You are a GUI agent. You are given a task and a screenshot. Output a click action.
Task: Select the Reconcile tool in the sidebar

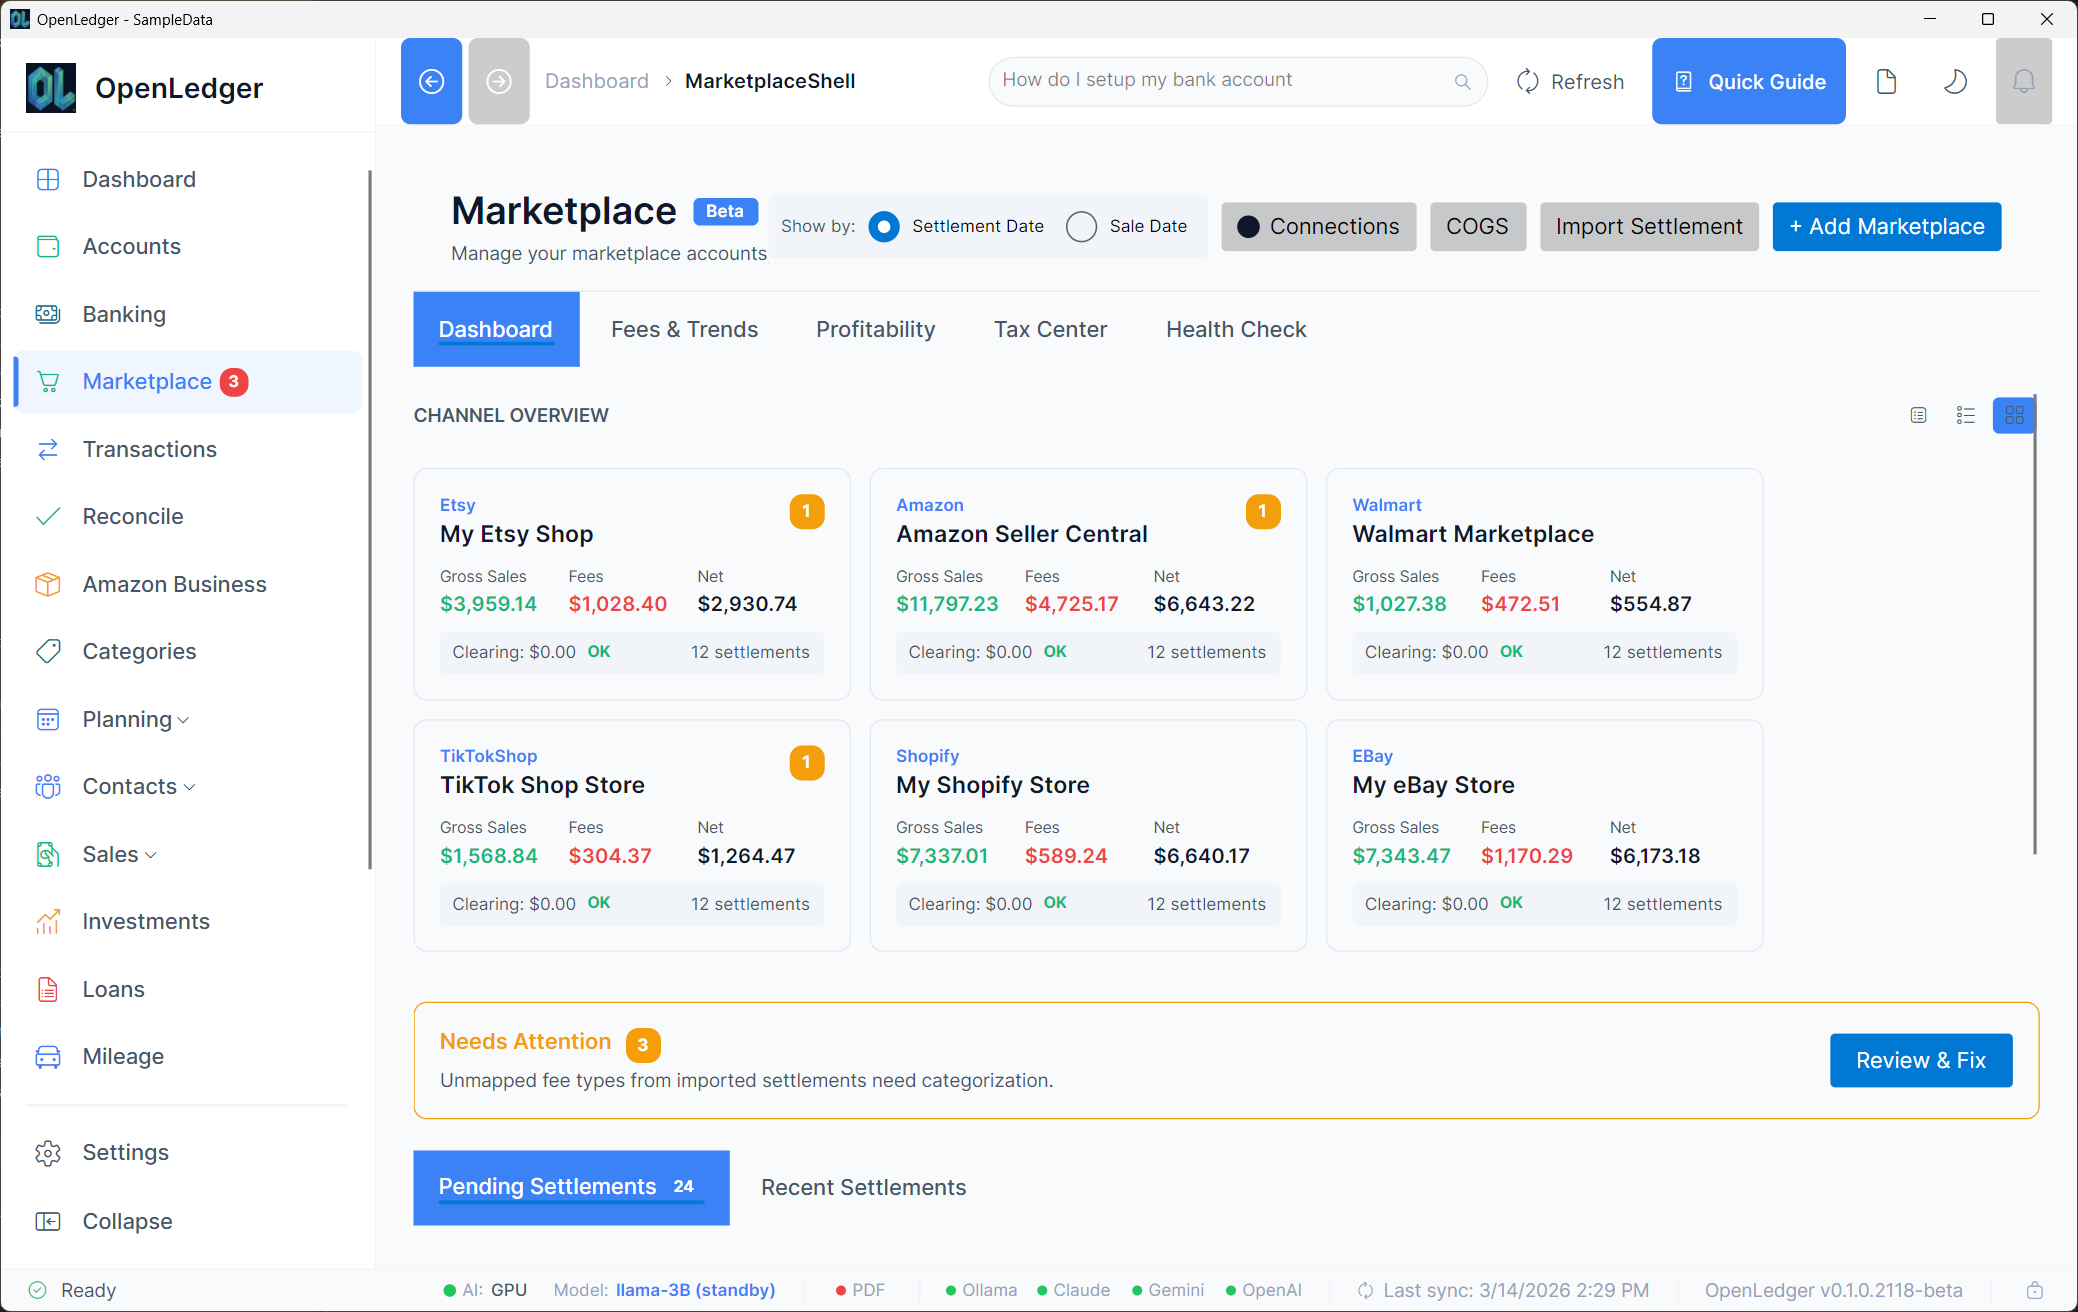pos(133,516)
